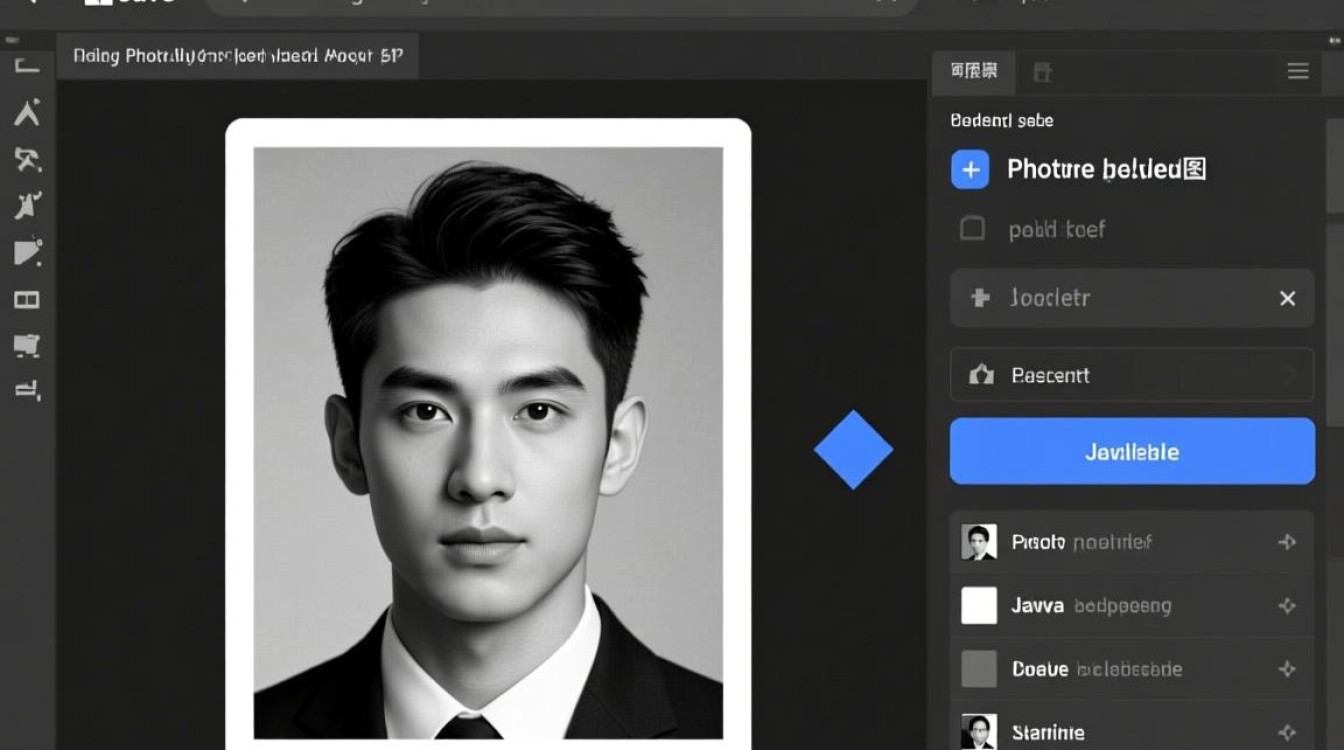Expand the Pascentt row

[x=1289, y=376]
